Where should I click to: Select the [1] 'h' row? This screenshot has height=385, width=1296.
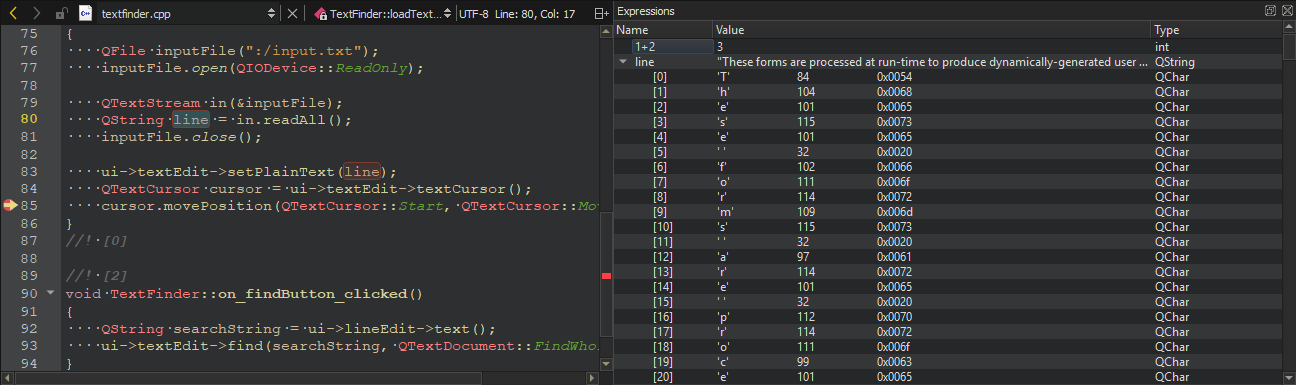(948, 92)
